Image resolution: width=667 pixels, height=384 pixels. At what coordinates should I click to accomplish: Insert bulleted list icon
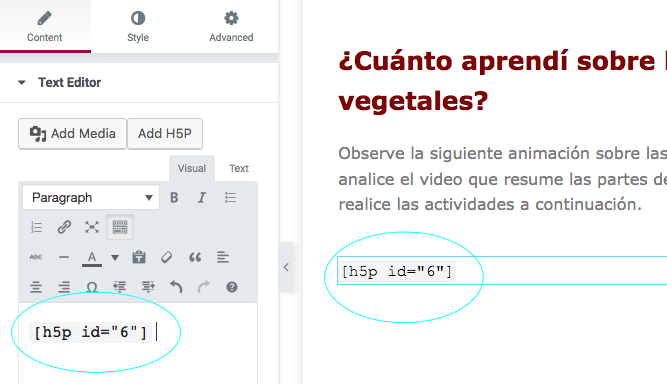[x=230, y=198]
